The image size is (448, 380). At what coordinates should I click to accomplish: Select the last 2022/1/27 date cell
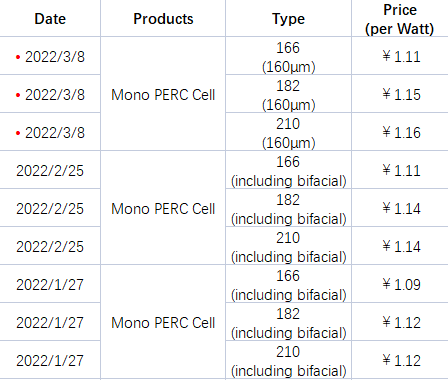tap(50, 360)
